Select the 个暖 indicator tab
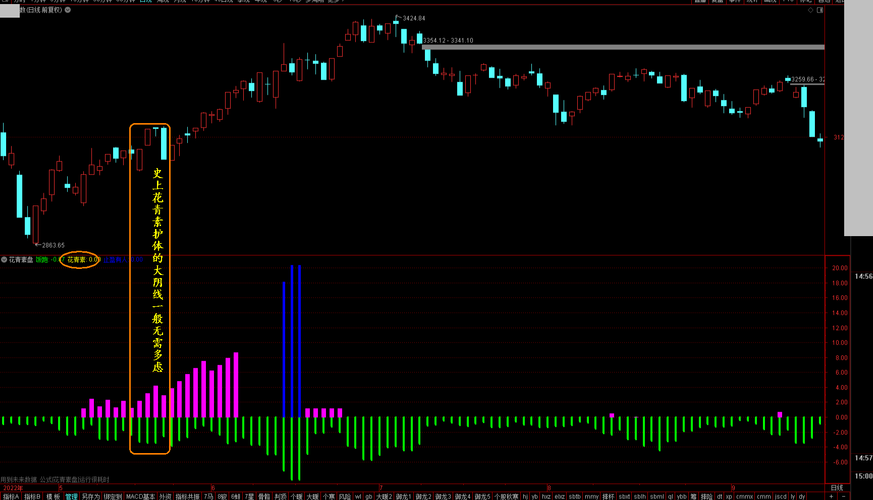 pyautogui.click(x=296, y=496)
